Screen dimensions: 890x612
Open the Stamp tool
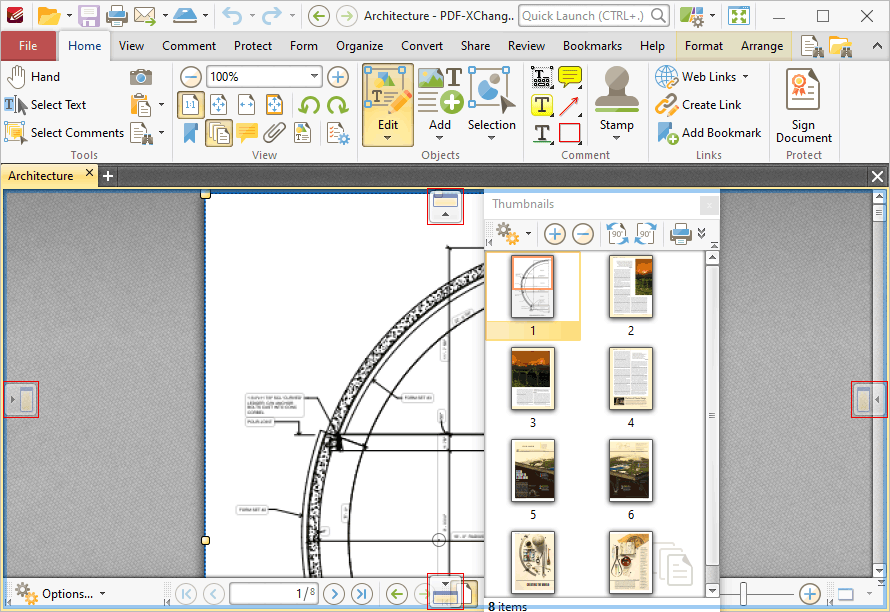click(x=616, y=103)
